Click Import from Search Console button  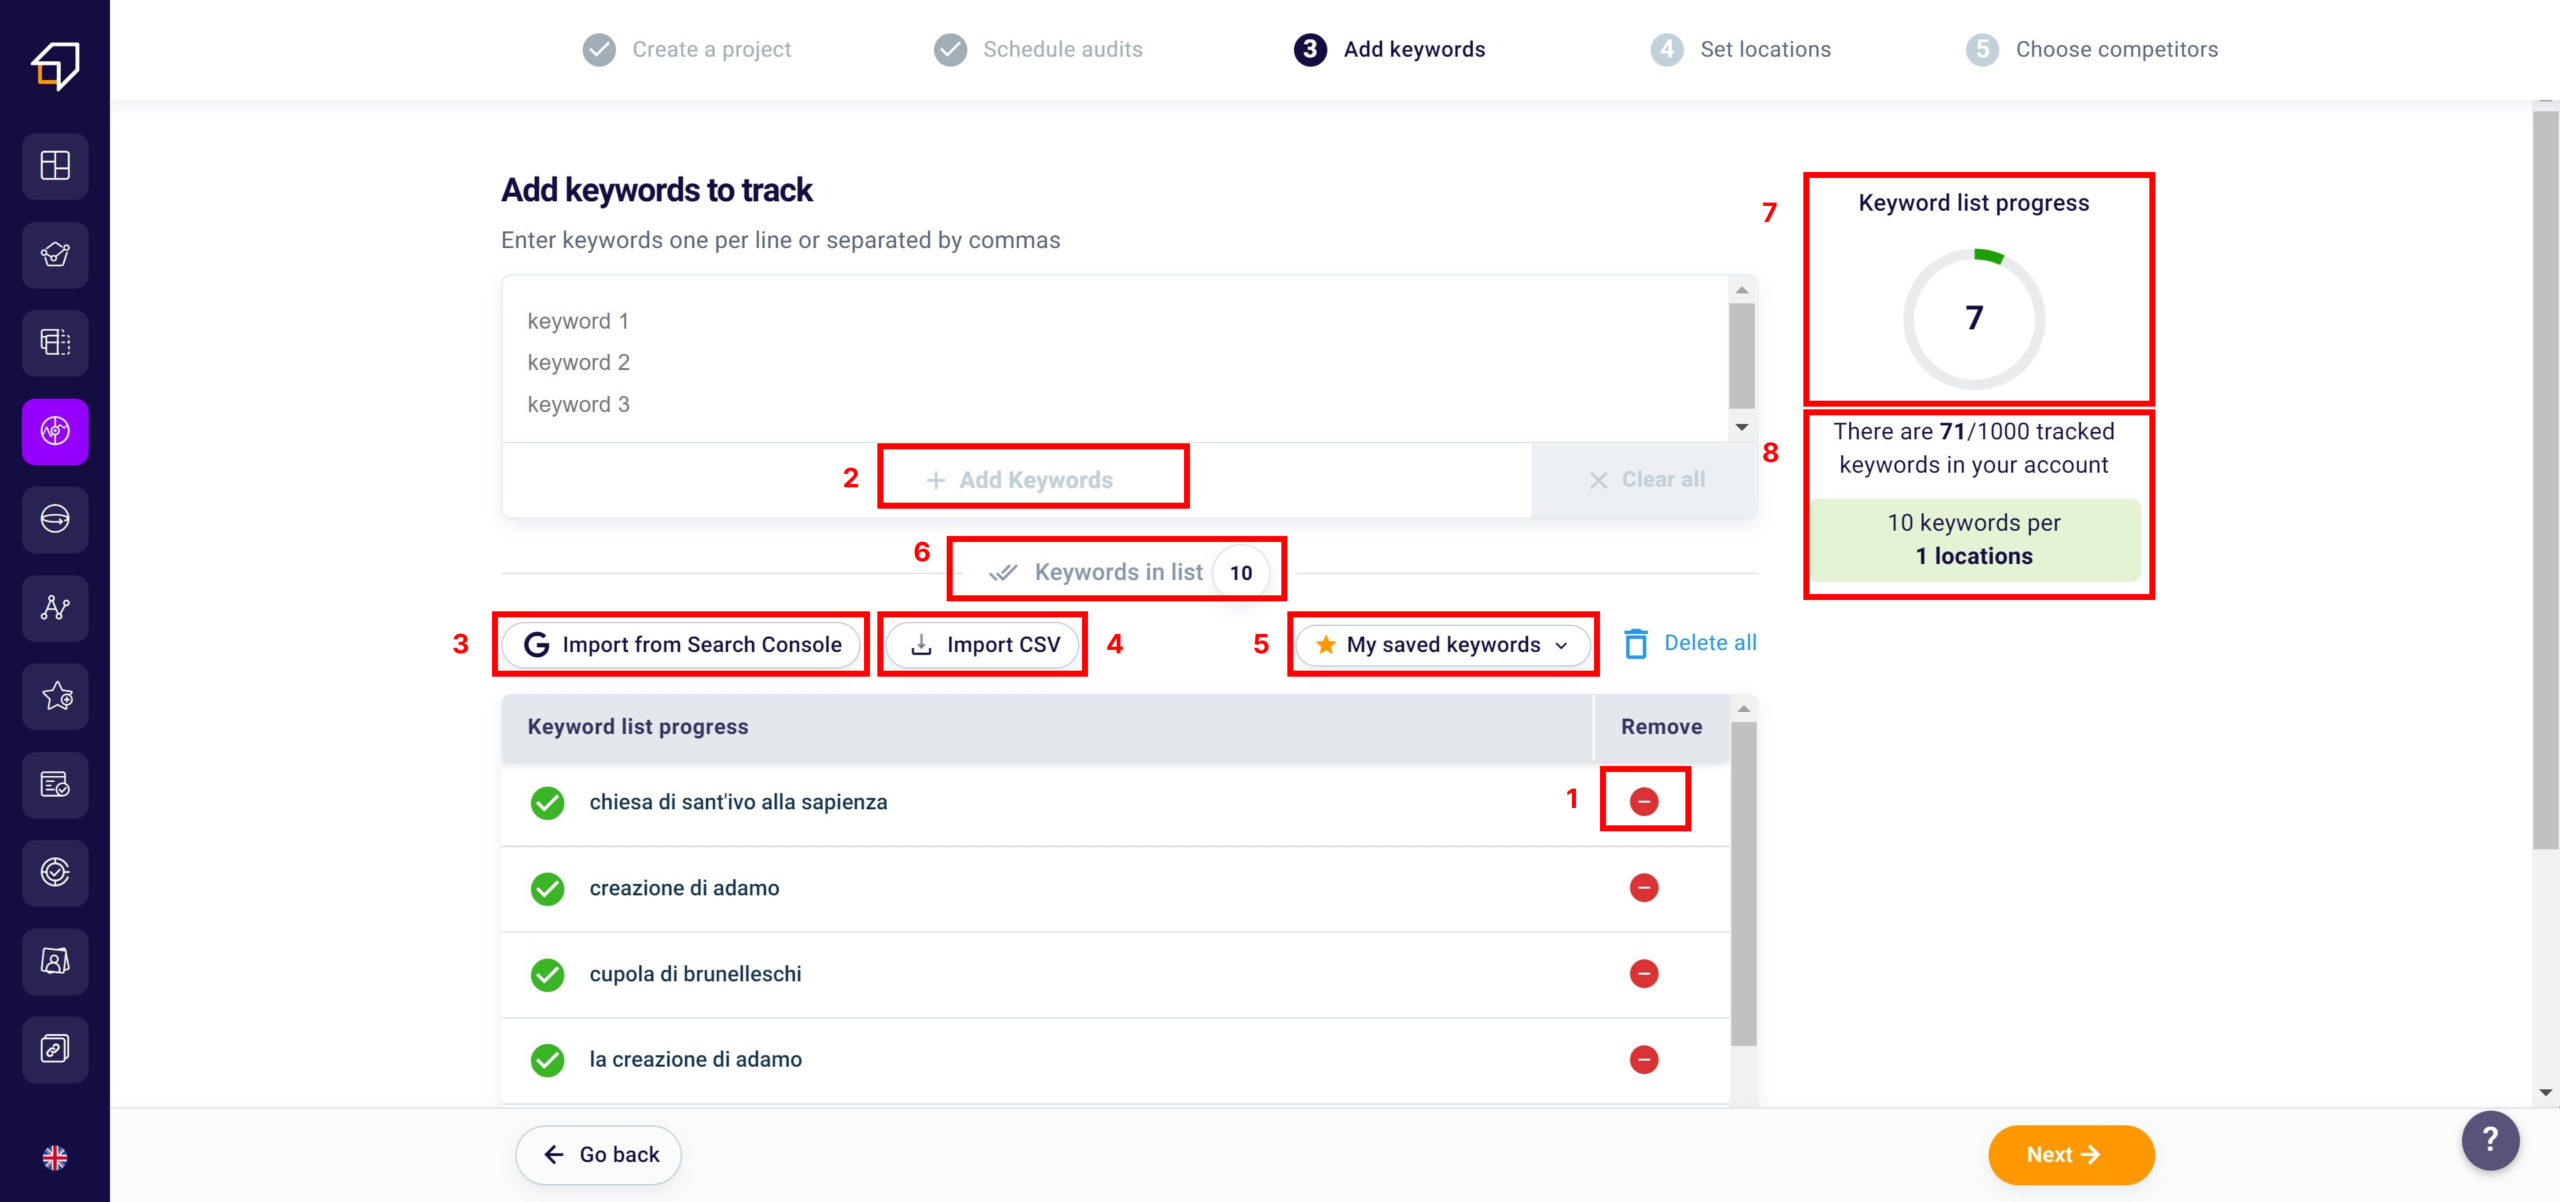682,645
